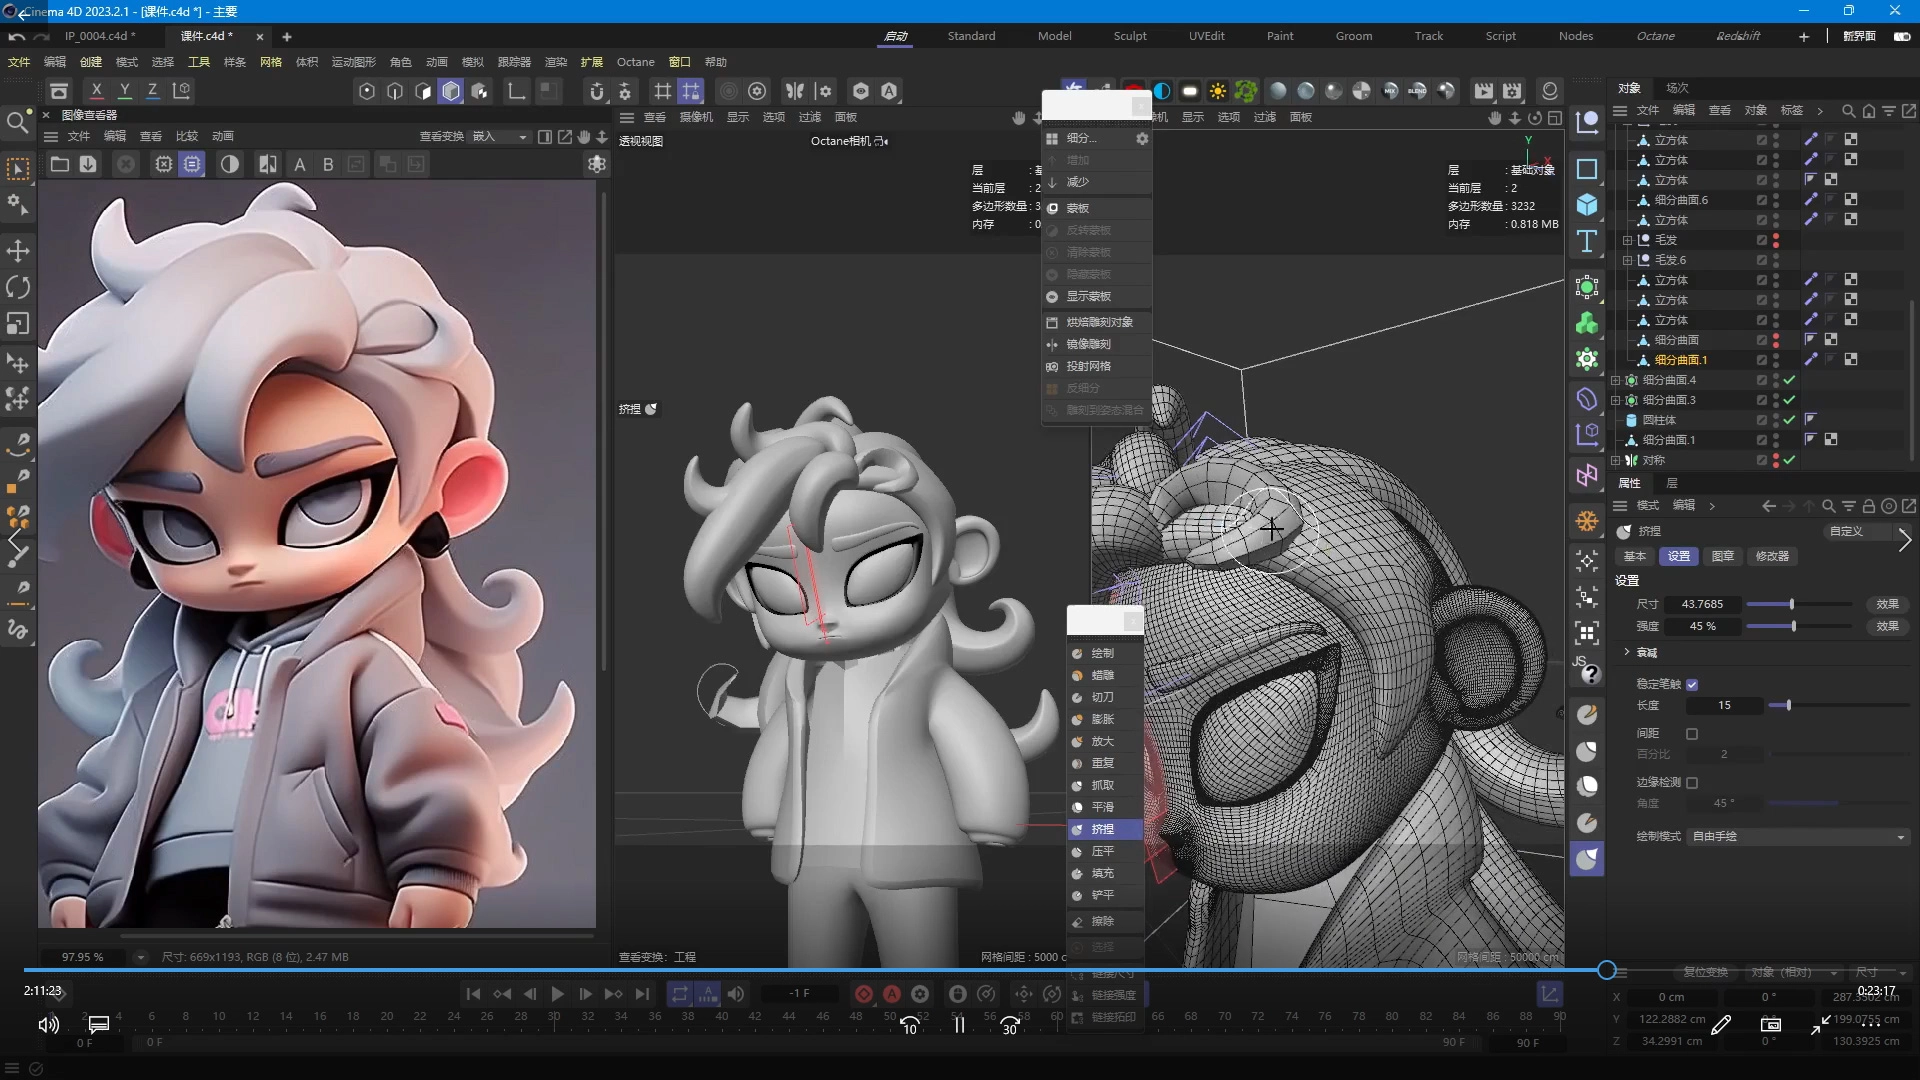This screenshot has height=1080, width=1920.
Task: Enable the 间距 (Spacing) checkbox
Action: click(1692, 734)
